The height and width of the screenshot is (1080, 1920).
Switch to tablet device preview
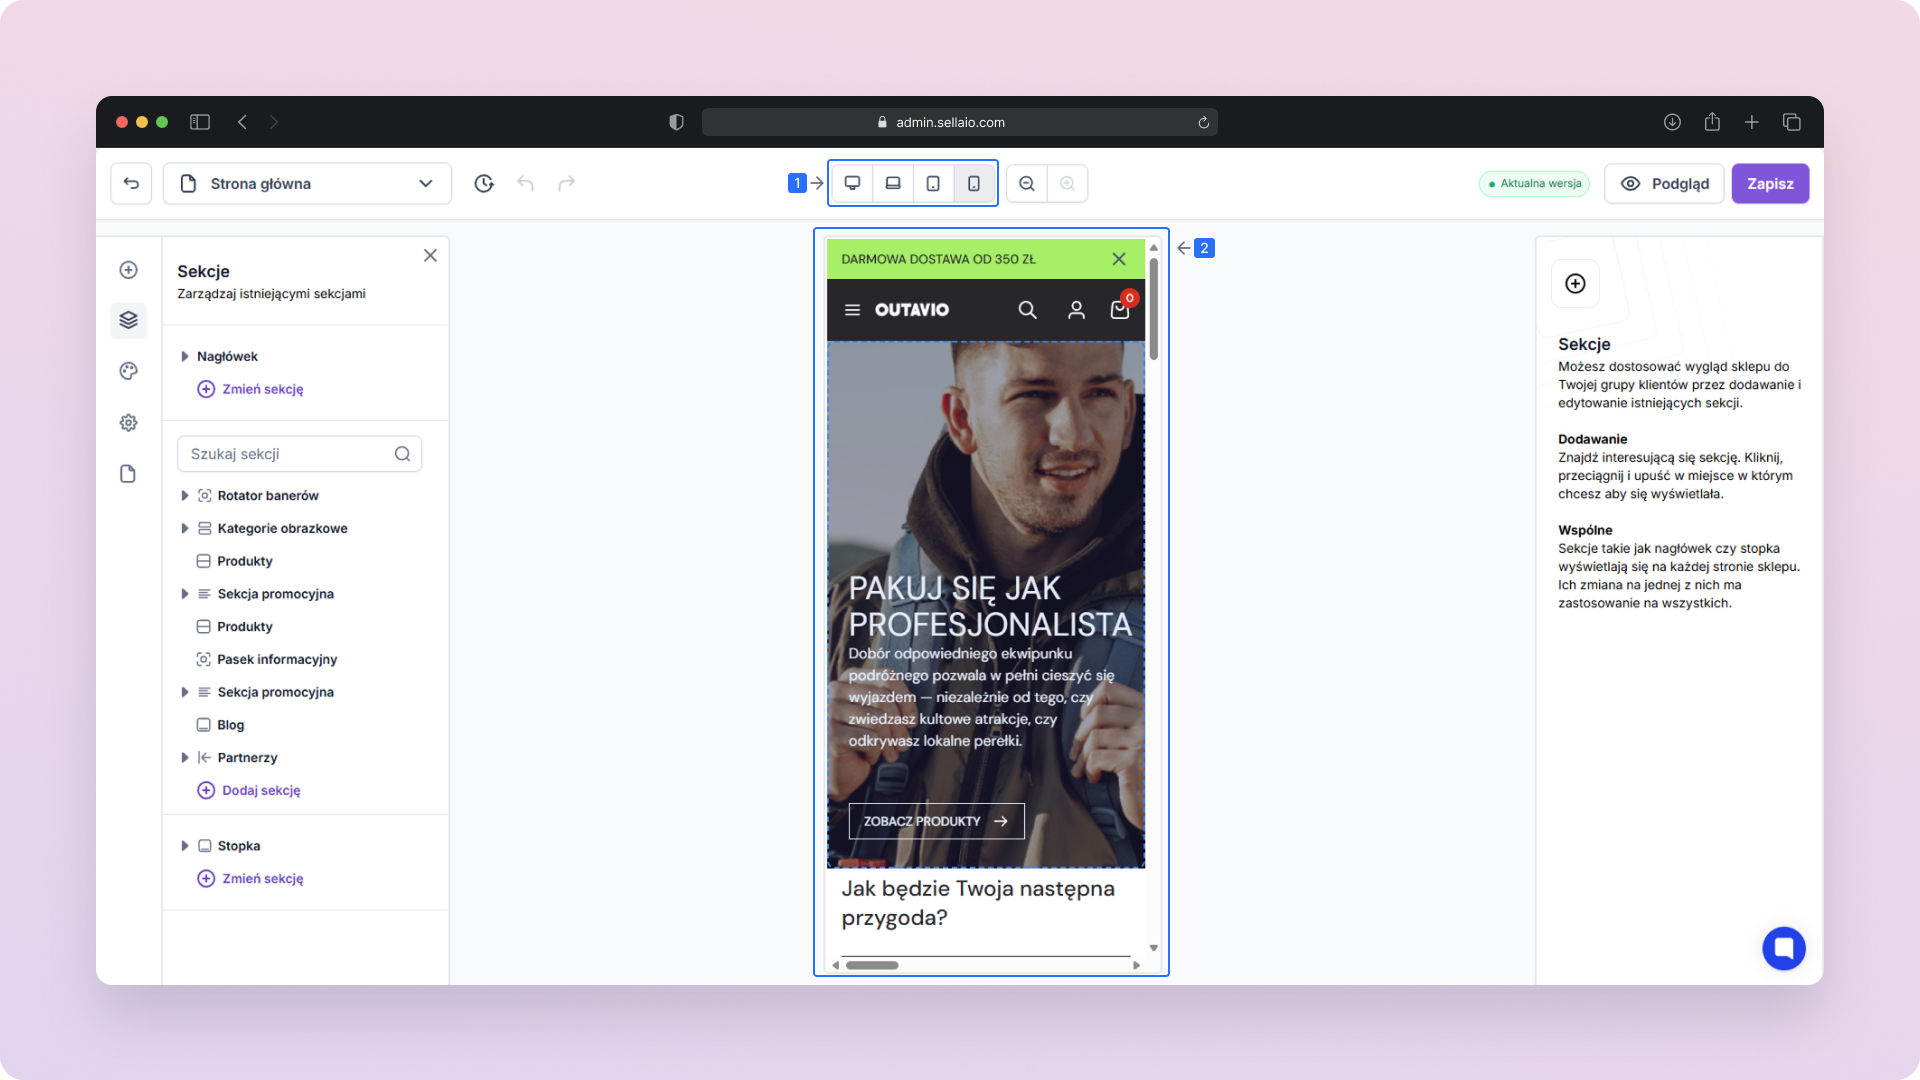tap(933, 183)
